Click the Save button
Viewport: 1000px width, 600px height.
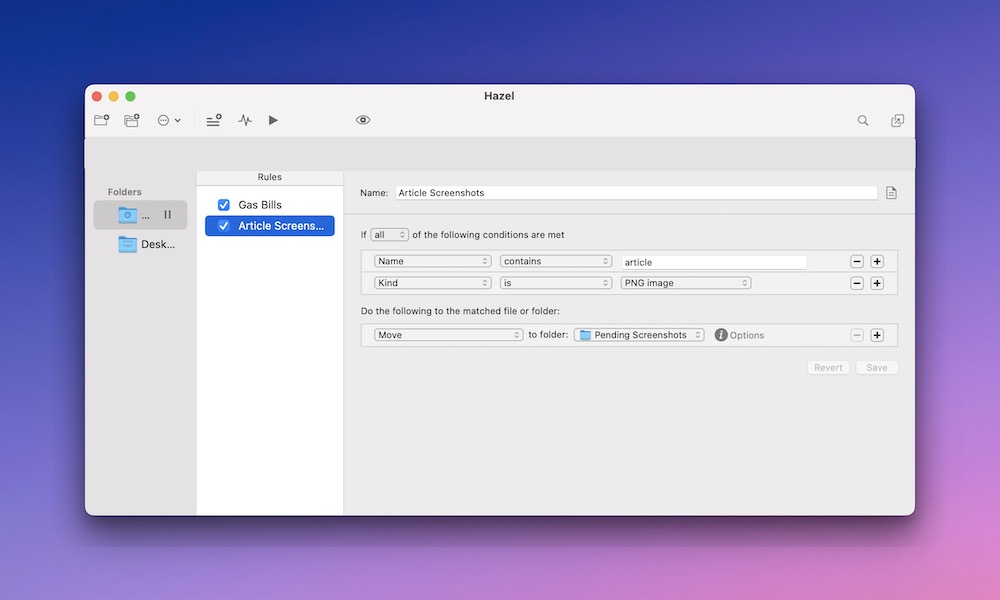pos(877,367)
